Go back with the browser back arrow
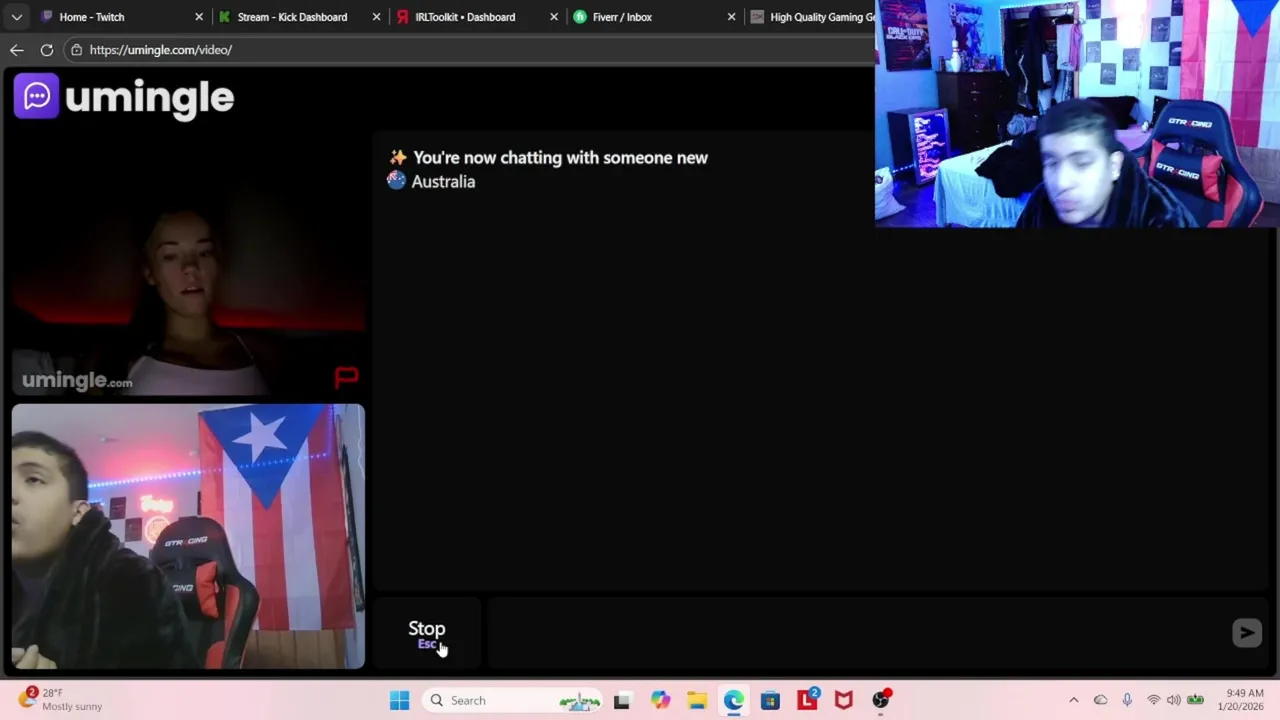Viewport: 1280px width, 720px height. (x=17, y=50)
